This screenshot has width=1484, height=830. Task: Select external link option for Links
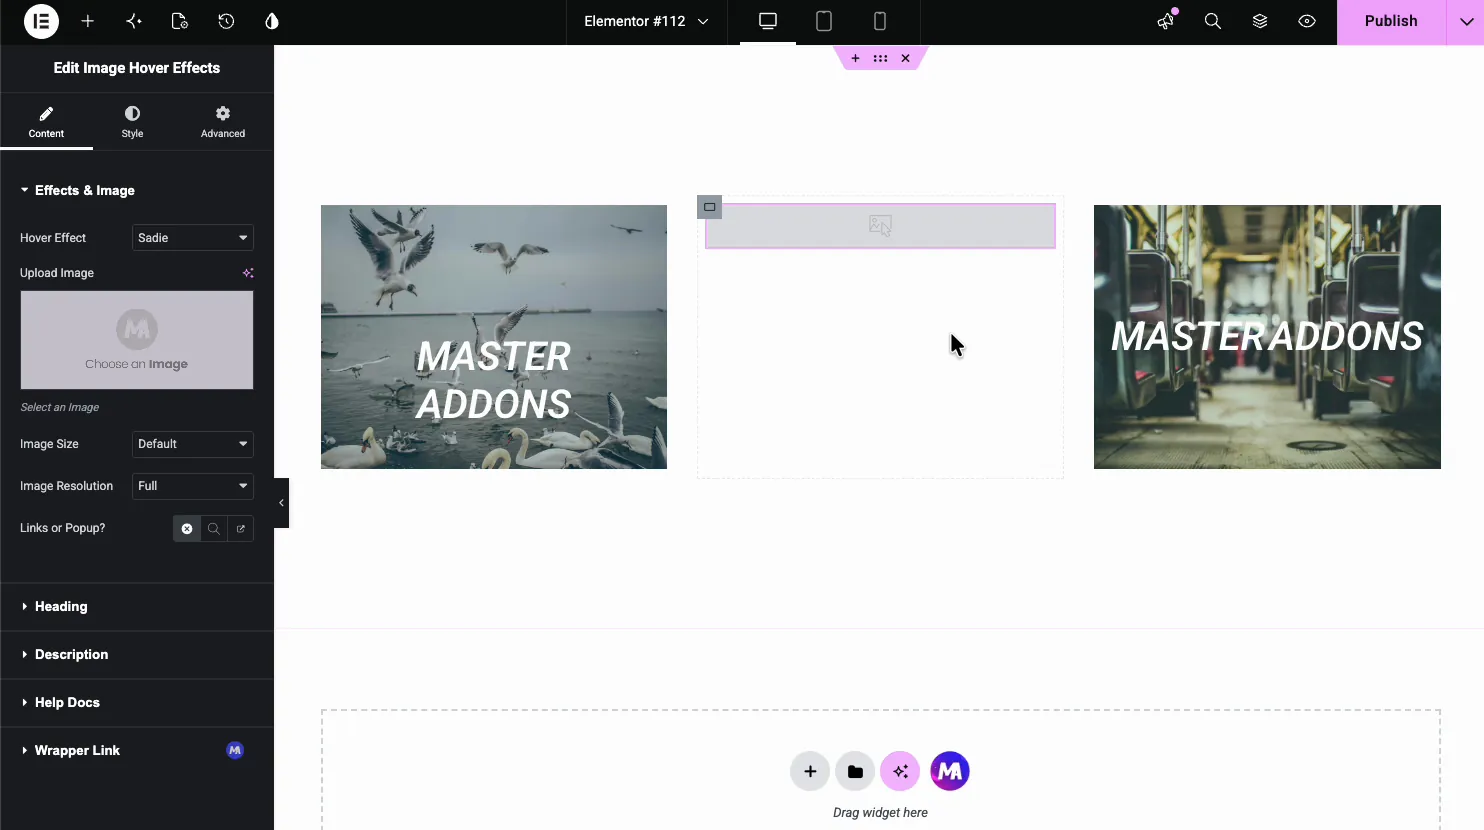[241, 528]
